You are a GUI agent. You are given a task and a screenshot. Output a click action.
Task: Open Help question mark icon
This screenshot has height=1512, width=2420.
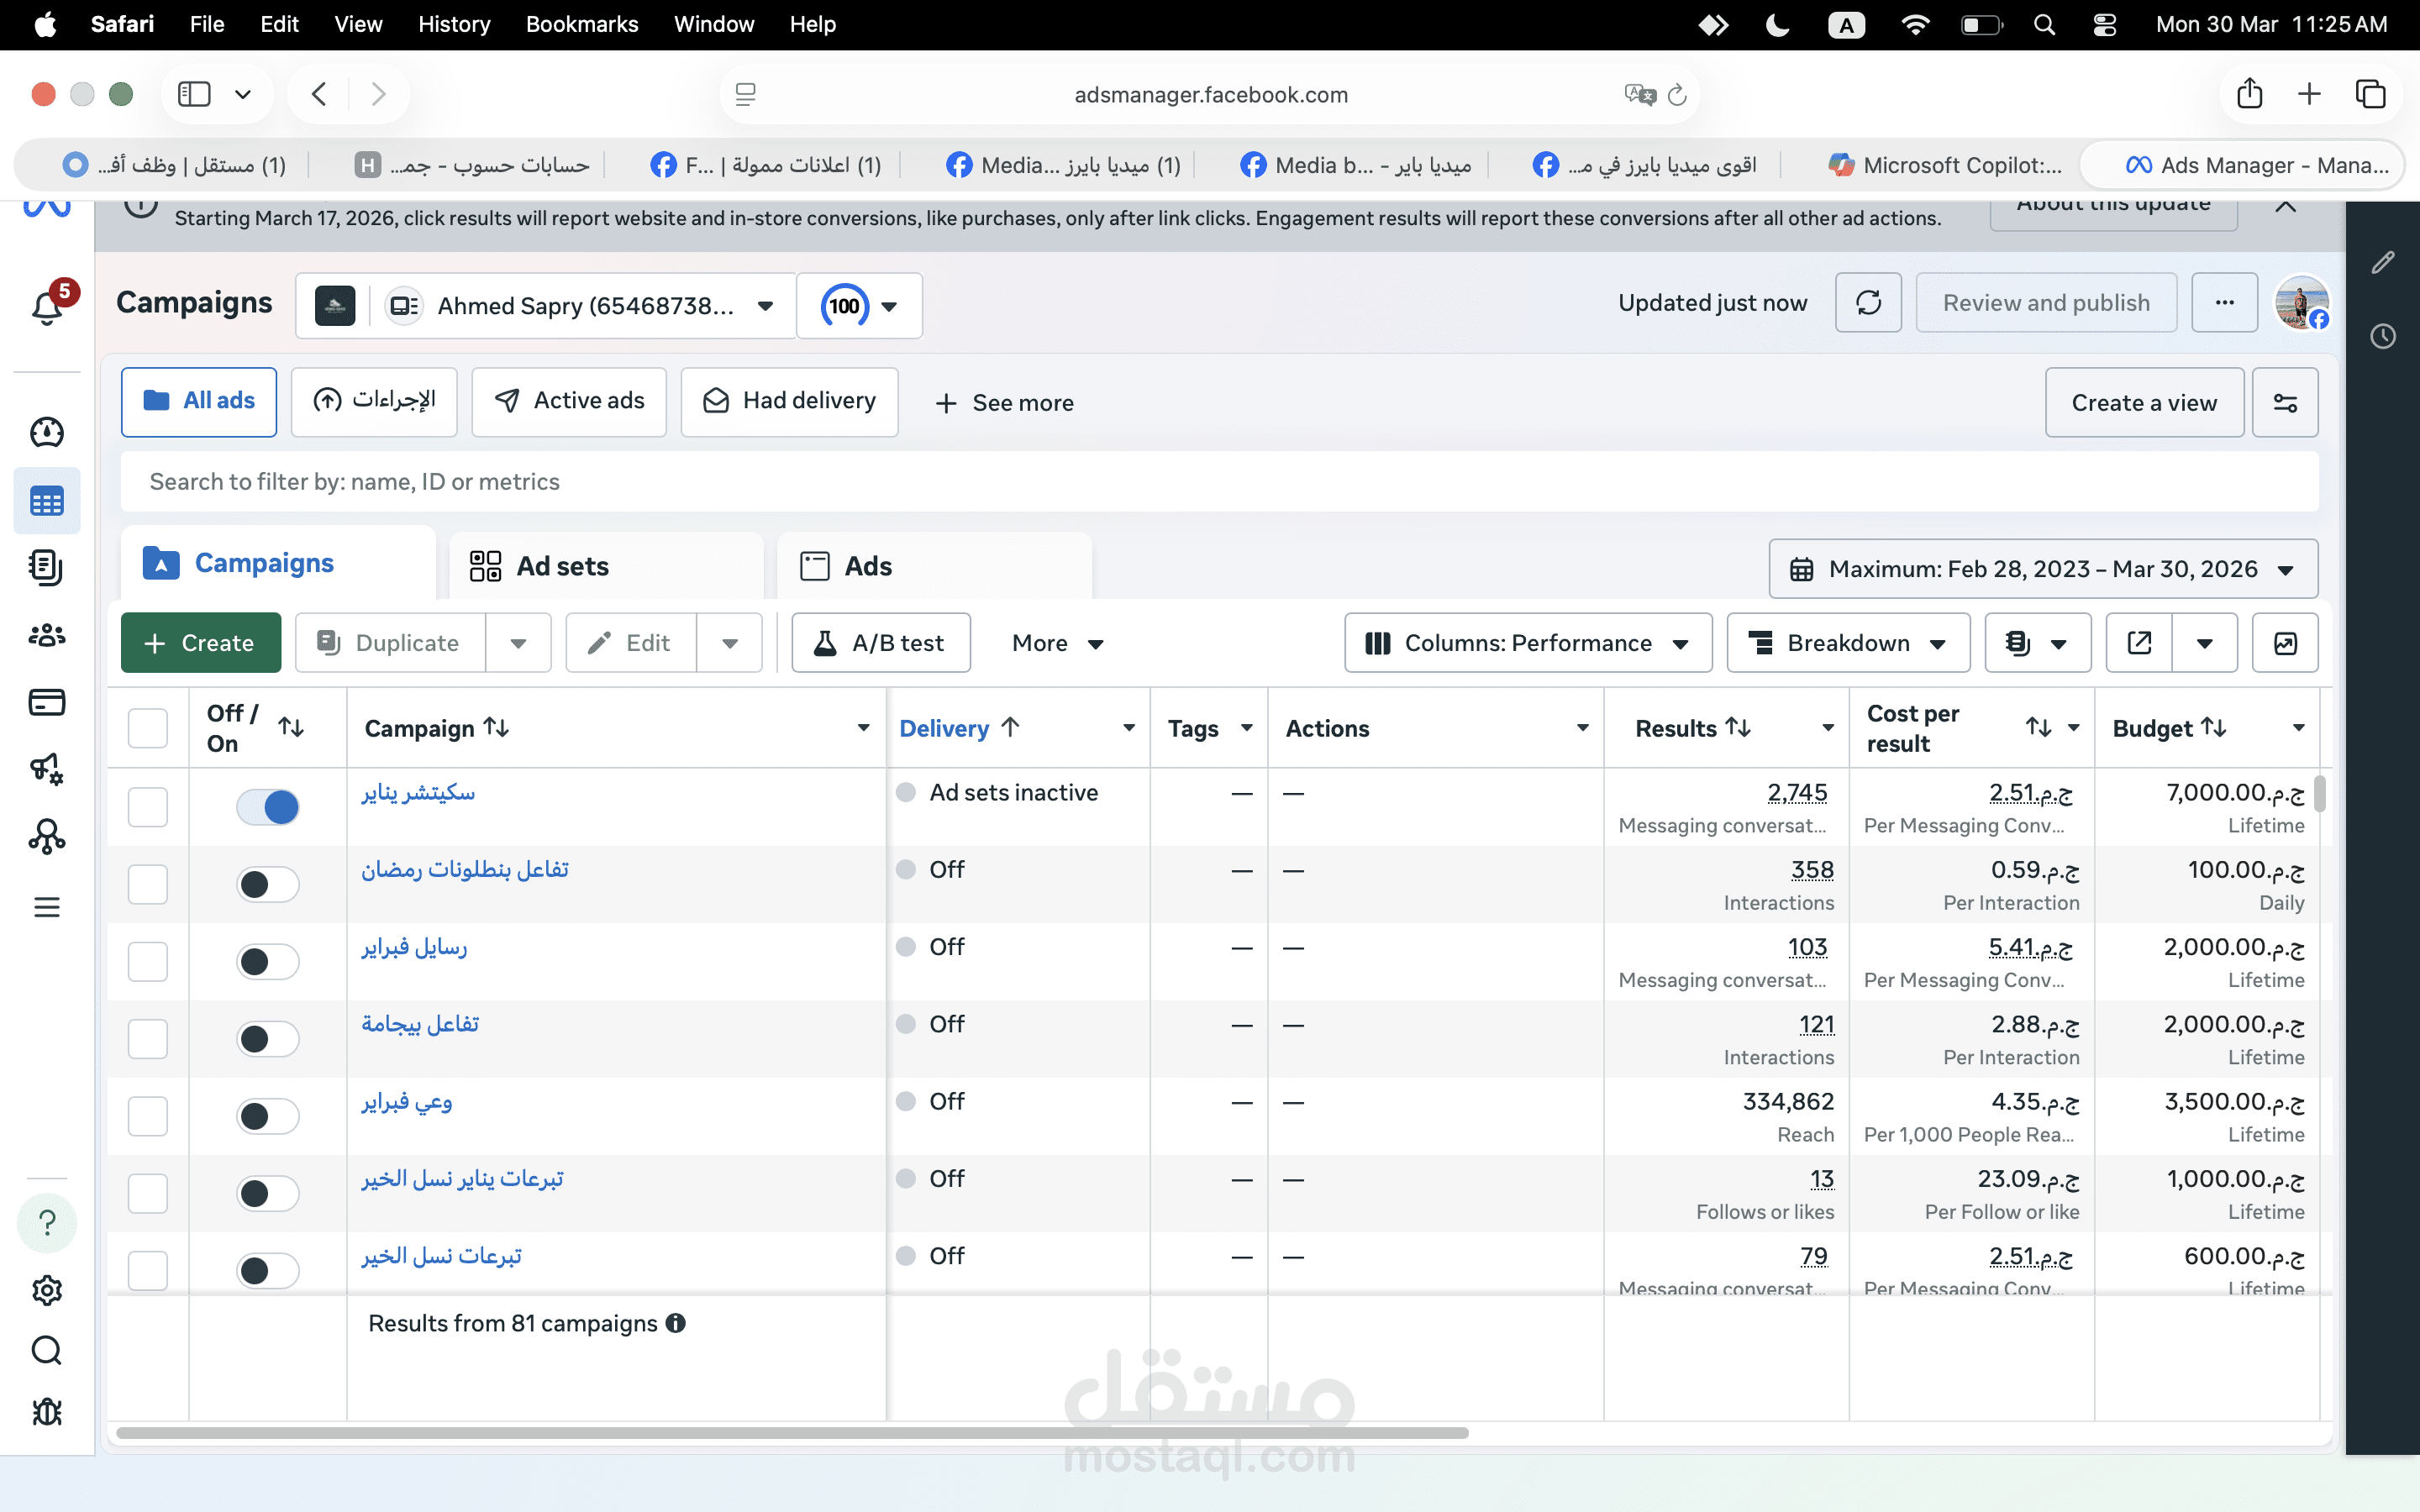click(47, 1222)
